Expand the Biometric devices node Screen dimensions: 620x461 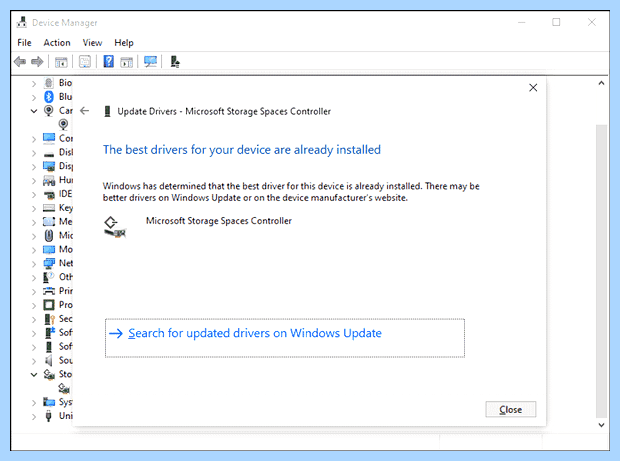click(x=34, y=83)
